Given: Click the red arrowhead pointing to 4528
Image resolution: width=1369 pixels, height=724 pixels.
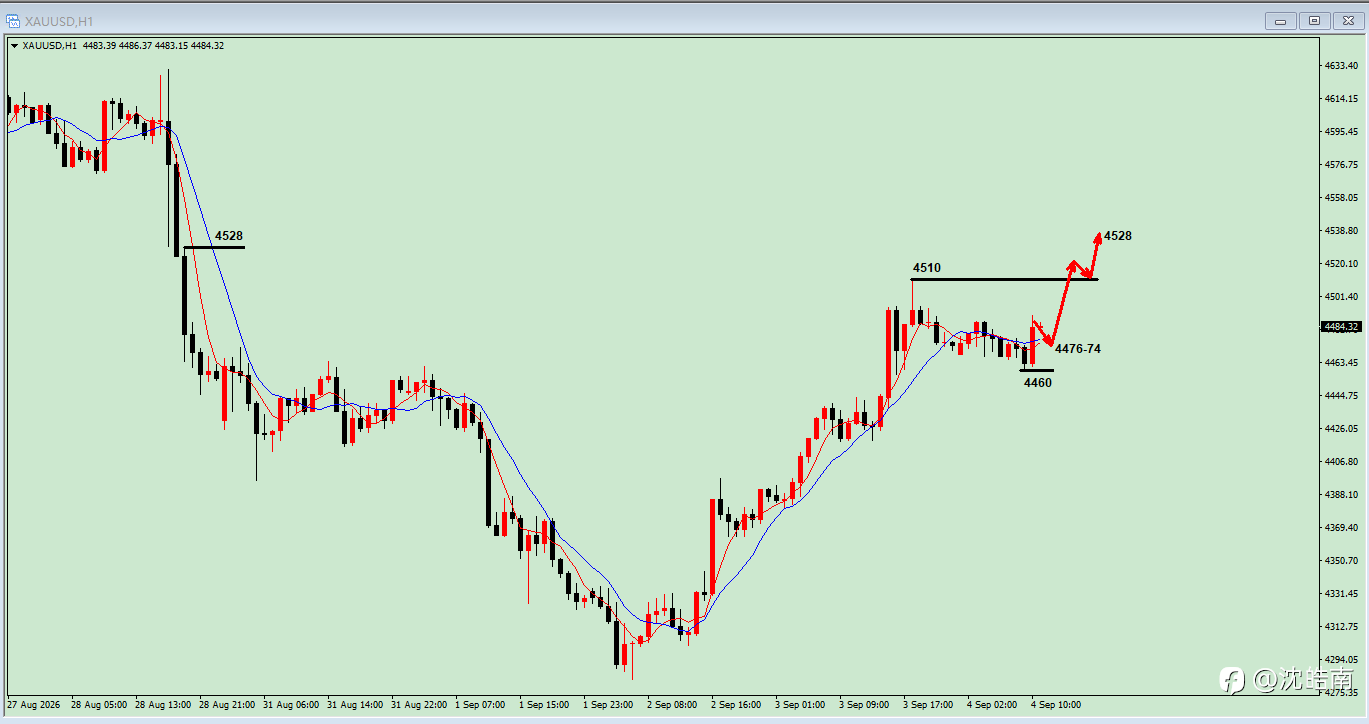Looking at the screenshot, I should (x=1097, y=238).
